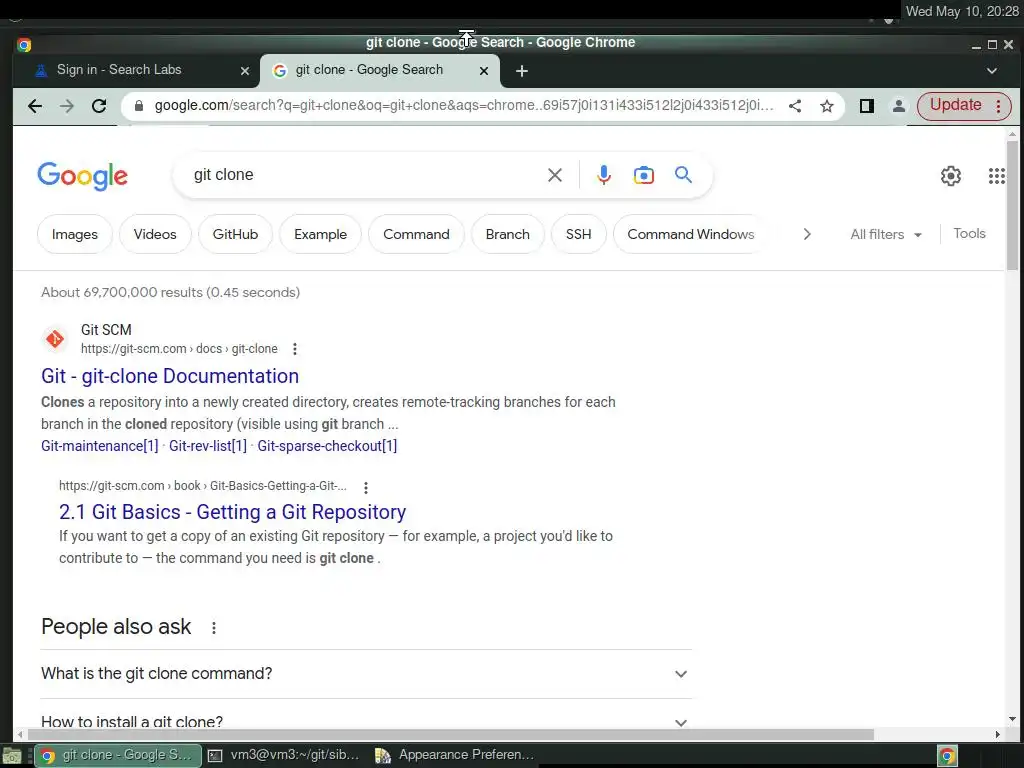Expand 'What is the git clone command?'
1024x768 pixels.
[x=366, y=674]
